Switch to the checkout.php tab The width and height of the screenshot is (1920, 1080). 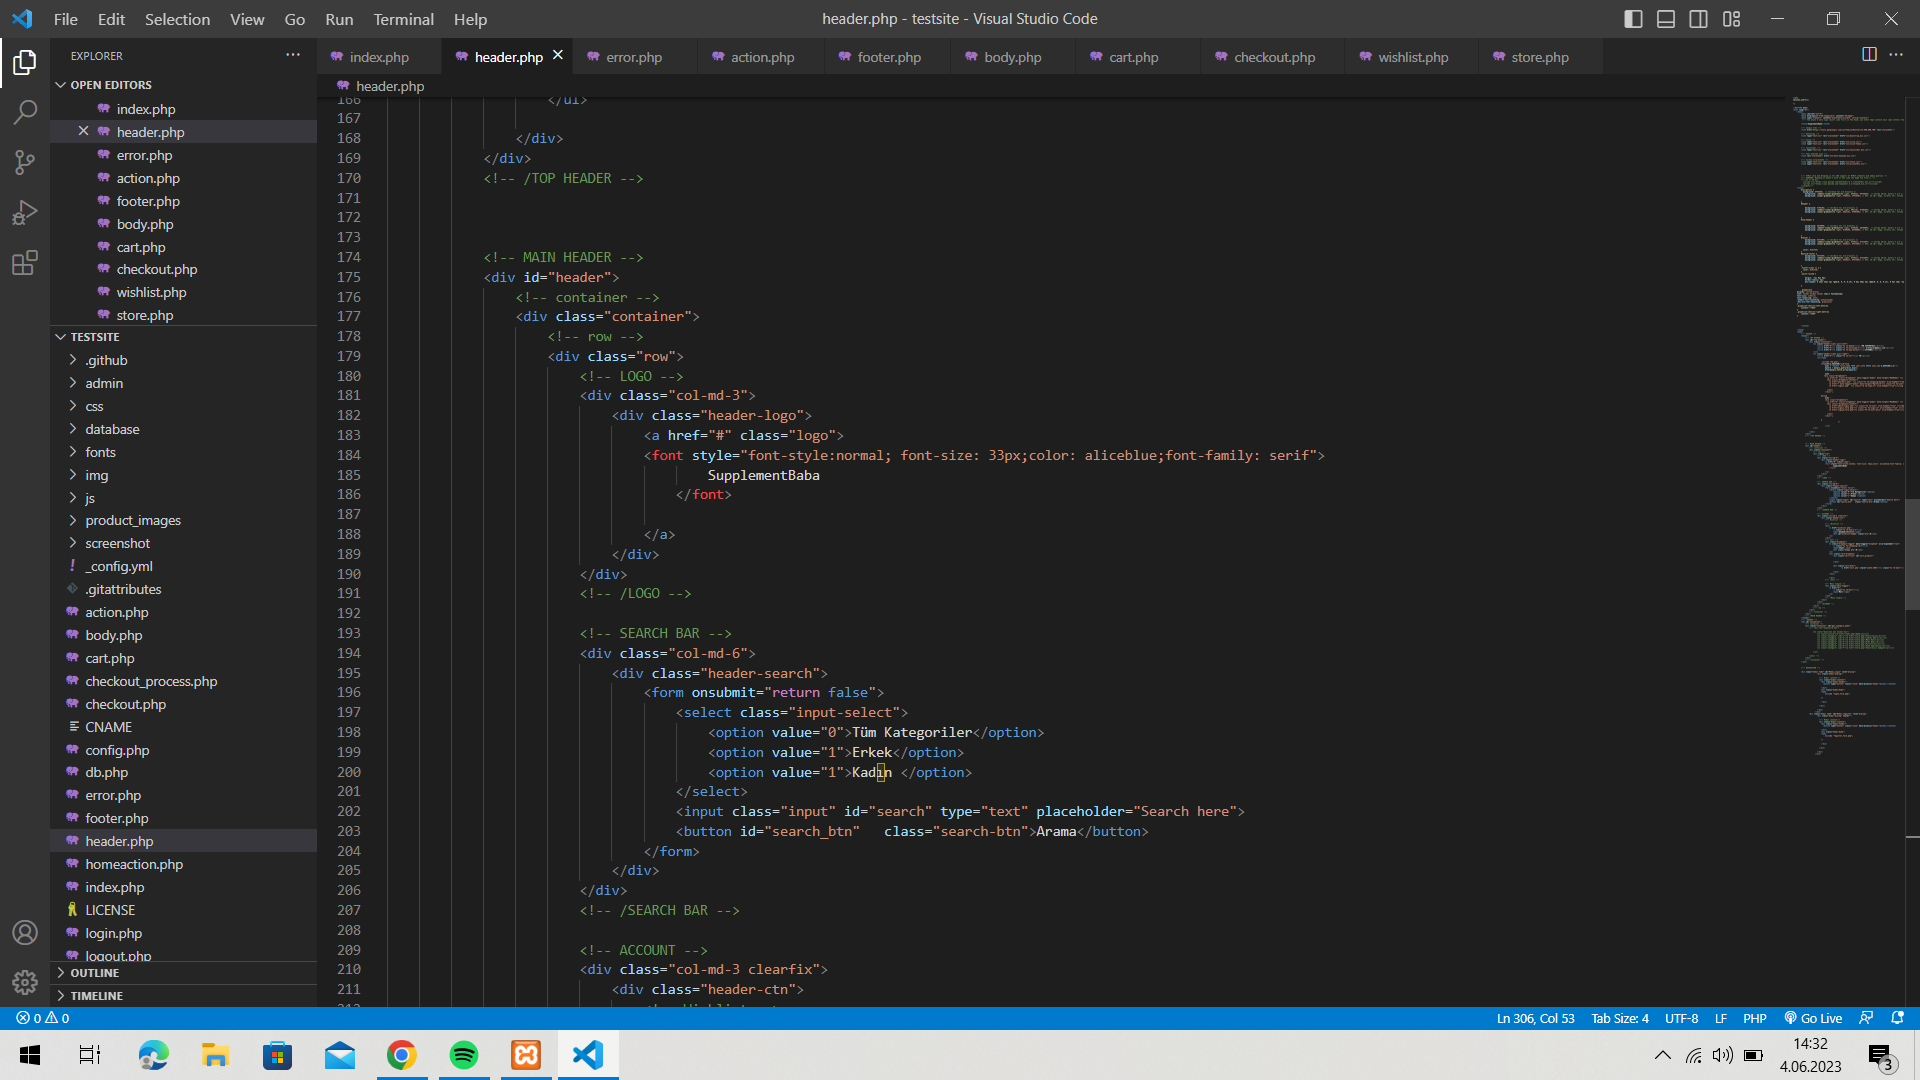(x=1273, y=57)
